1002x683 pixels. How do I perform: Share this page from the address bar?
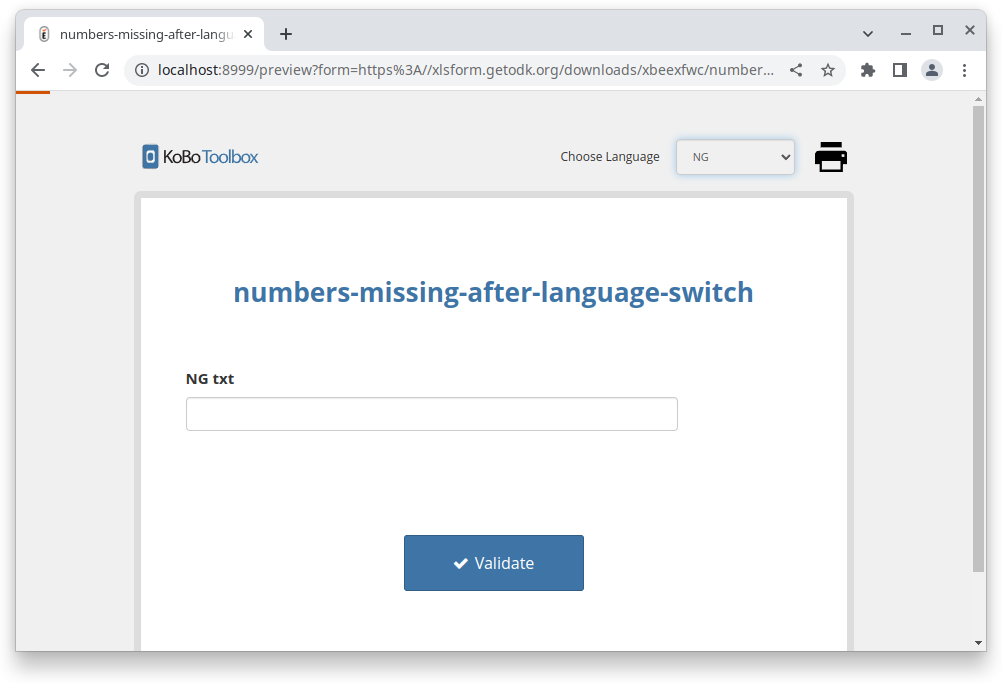796,70
